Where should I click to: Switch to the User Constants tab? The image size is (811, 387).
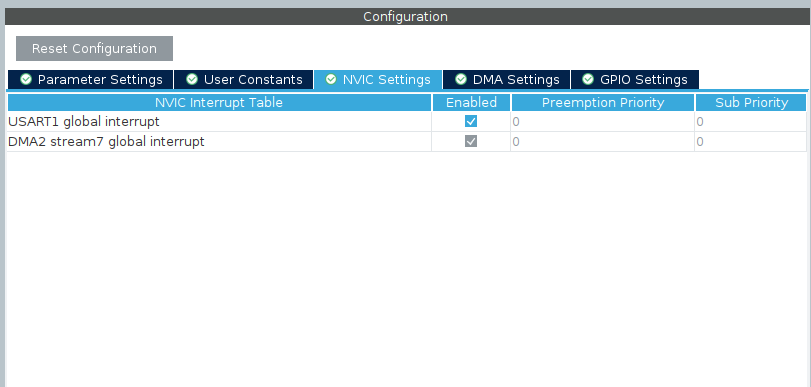(x=244, y=80)
